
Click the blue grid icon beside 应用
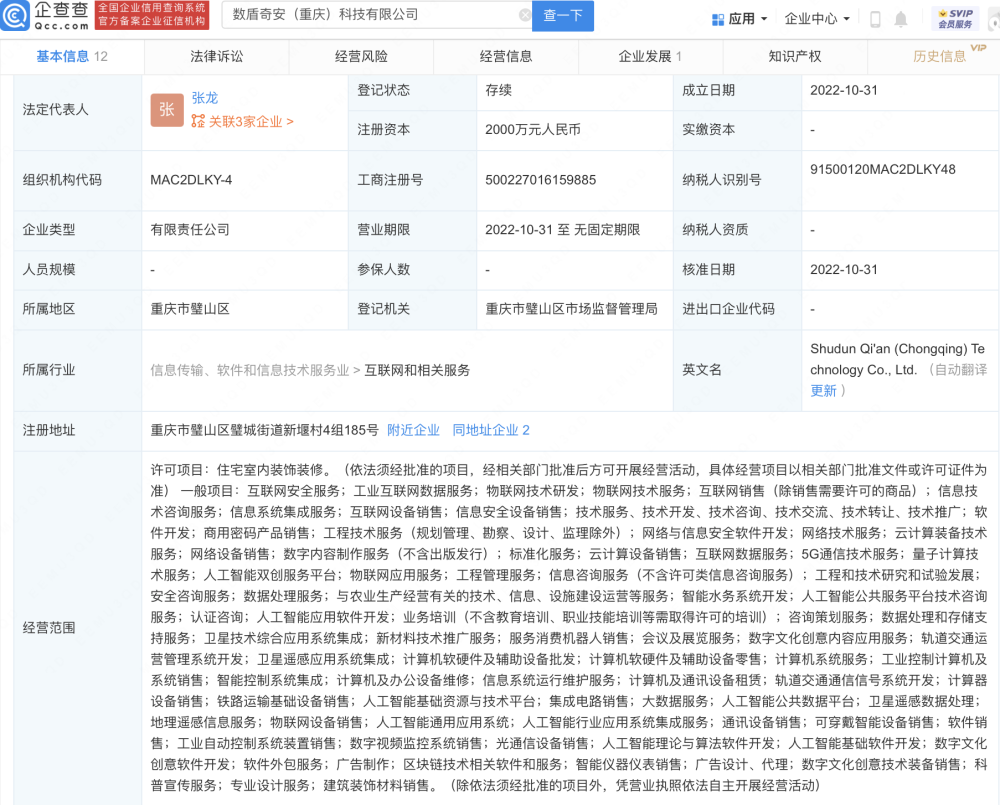pyautogui.click(x=716, y=19)
